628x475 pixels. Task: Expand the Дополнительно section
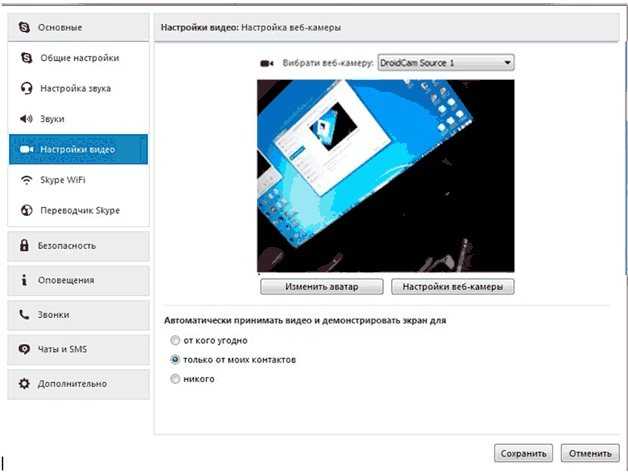[x=78, y=384]
